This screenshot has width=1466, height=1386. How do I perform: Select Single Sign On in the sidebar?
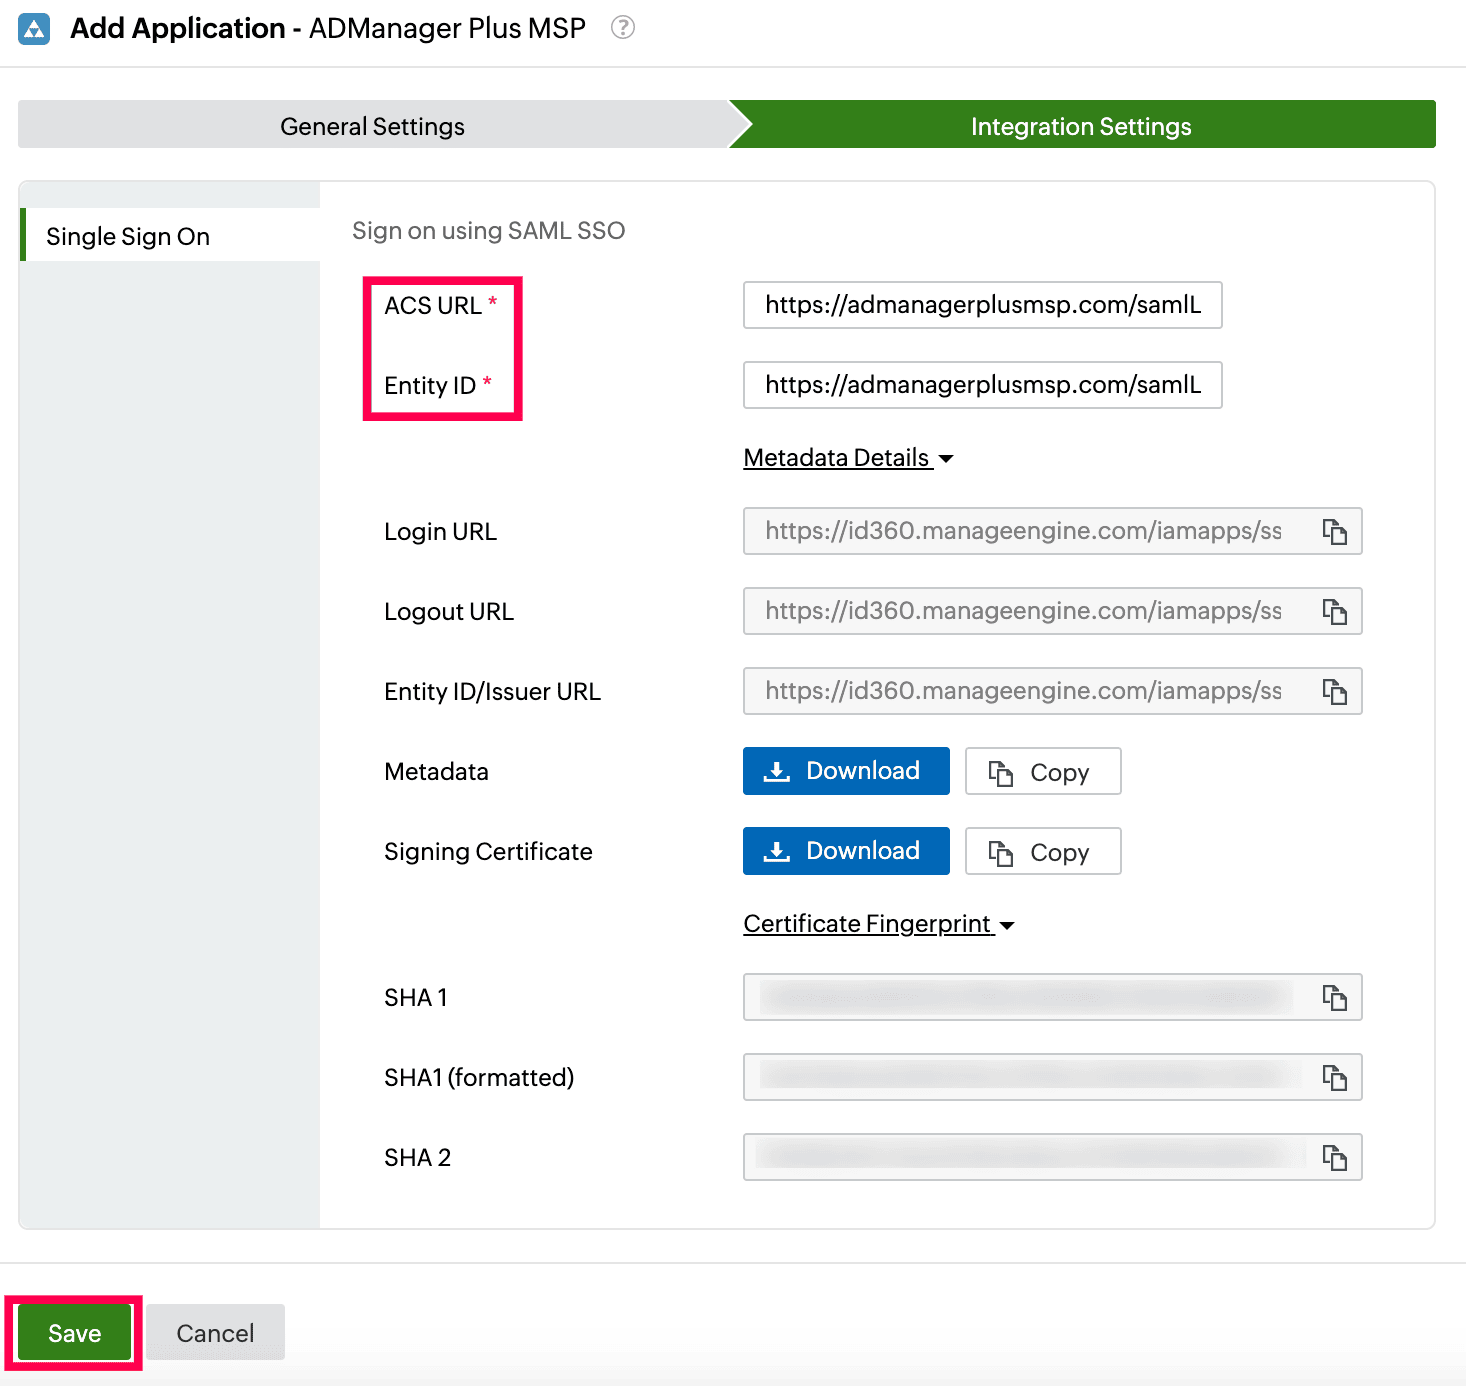128,236
